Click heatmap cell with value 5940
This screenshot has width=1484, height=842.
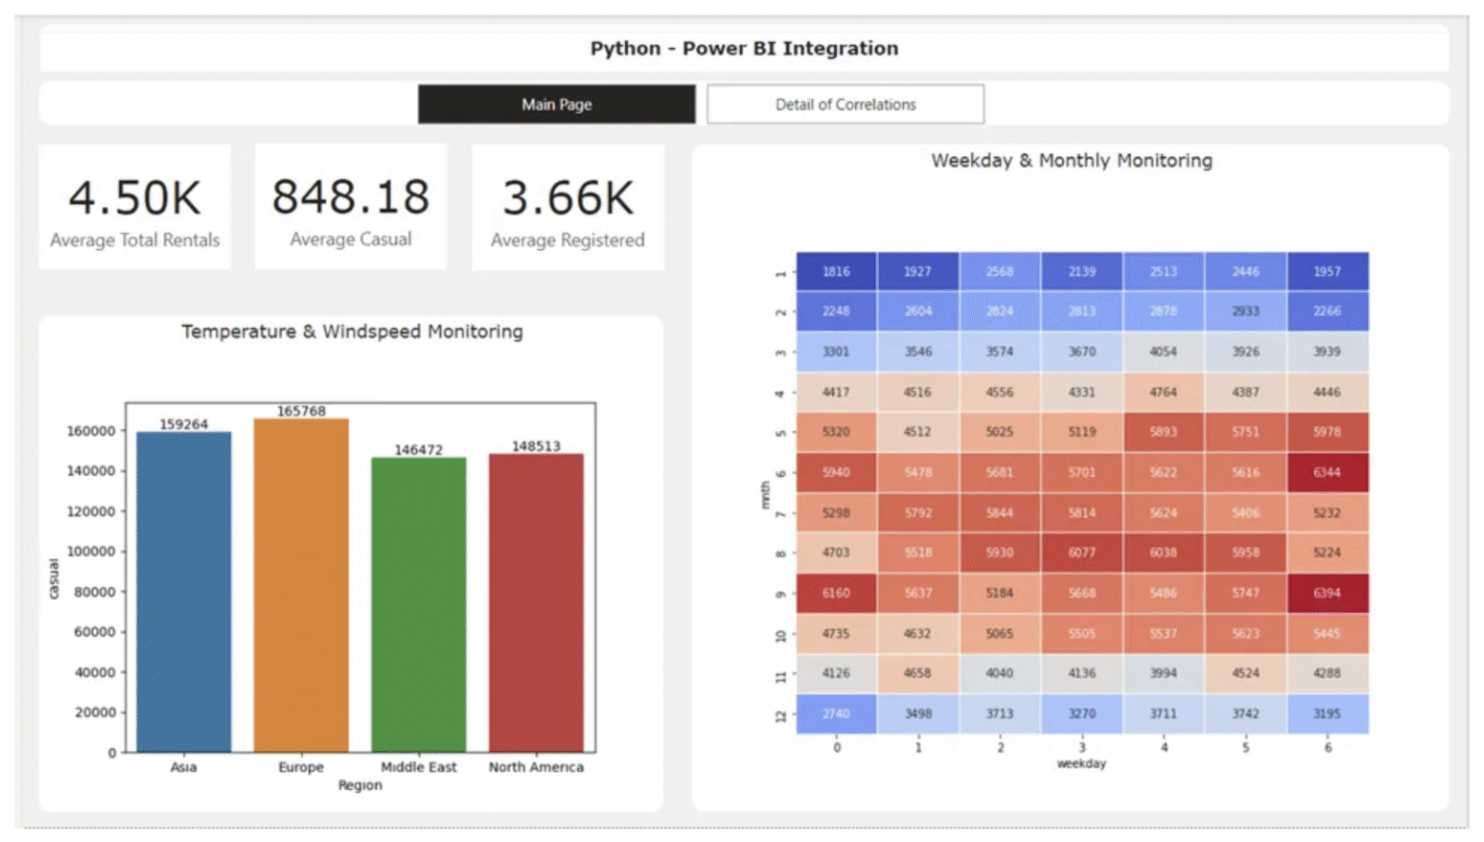(x=836, y=473)
